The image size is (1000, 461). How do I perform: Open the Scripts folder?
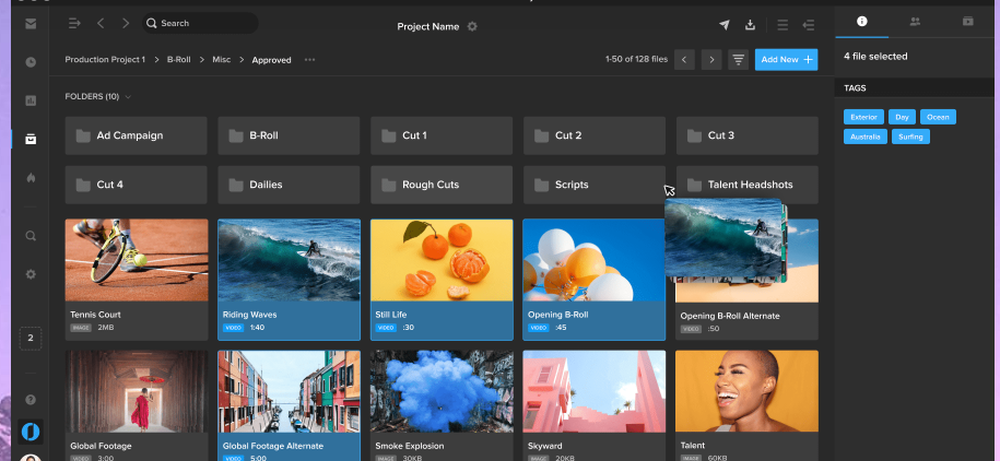point(594,185)
